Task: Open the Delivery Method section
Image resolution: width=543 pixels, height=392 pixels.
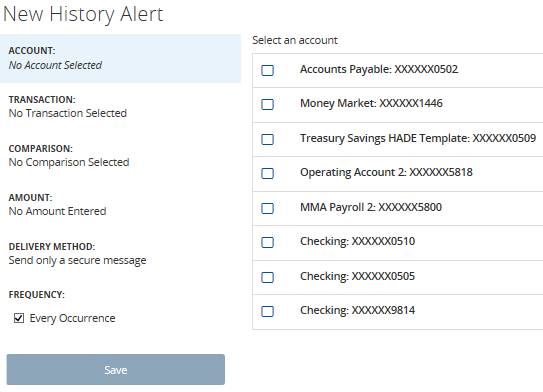Action: 120,253
